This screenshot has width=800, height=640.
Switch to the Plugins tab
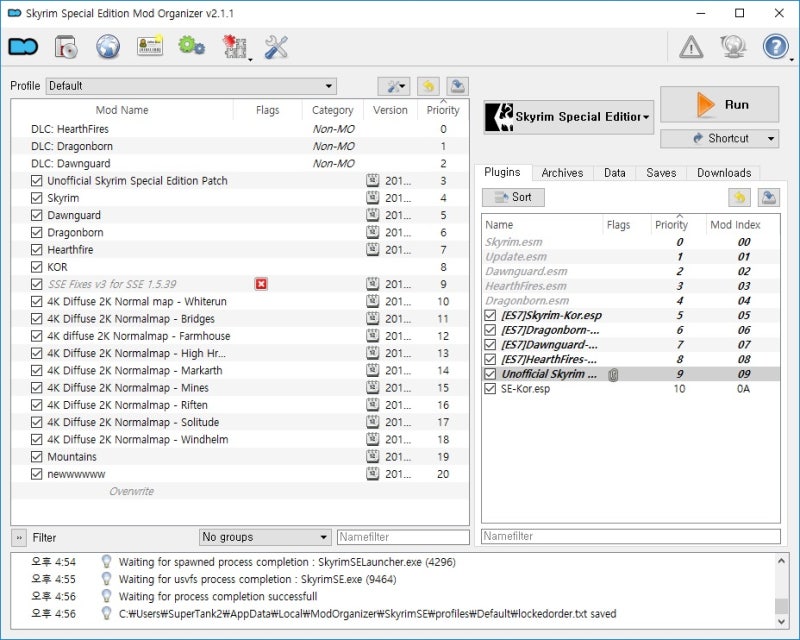click(x=503, y=172)
